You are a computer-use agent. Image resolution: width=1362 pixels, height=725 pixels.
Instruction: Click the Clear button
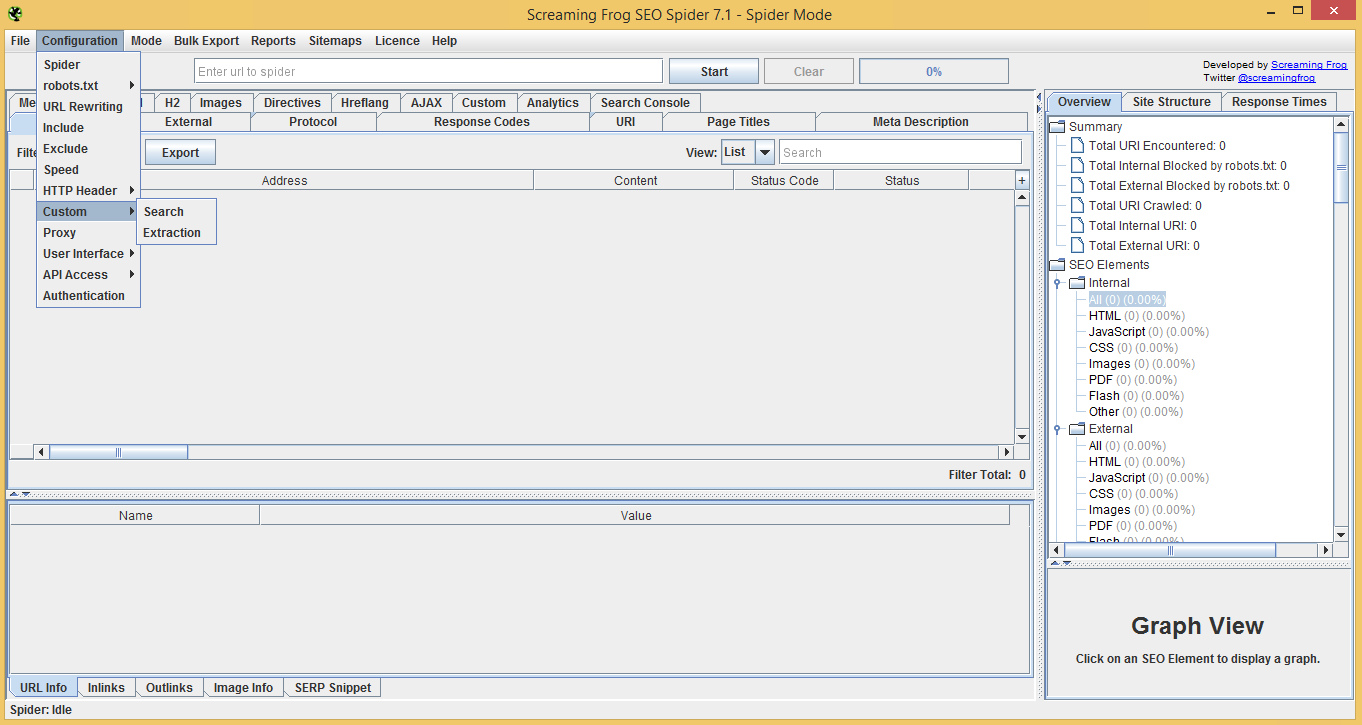[809, 71]
